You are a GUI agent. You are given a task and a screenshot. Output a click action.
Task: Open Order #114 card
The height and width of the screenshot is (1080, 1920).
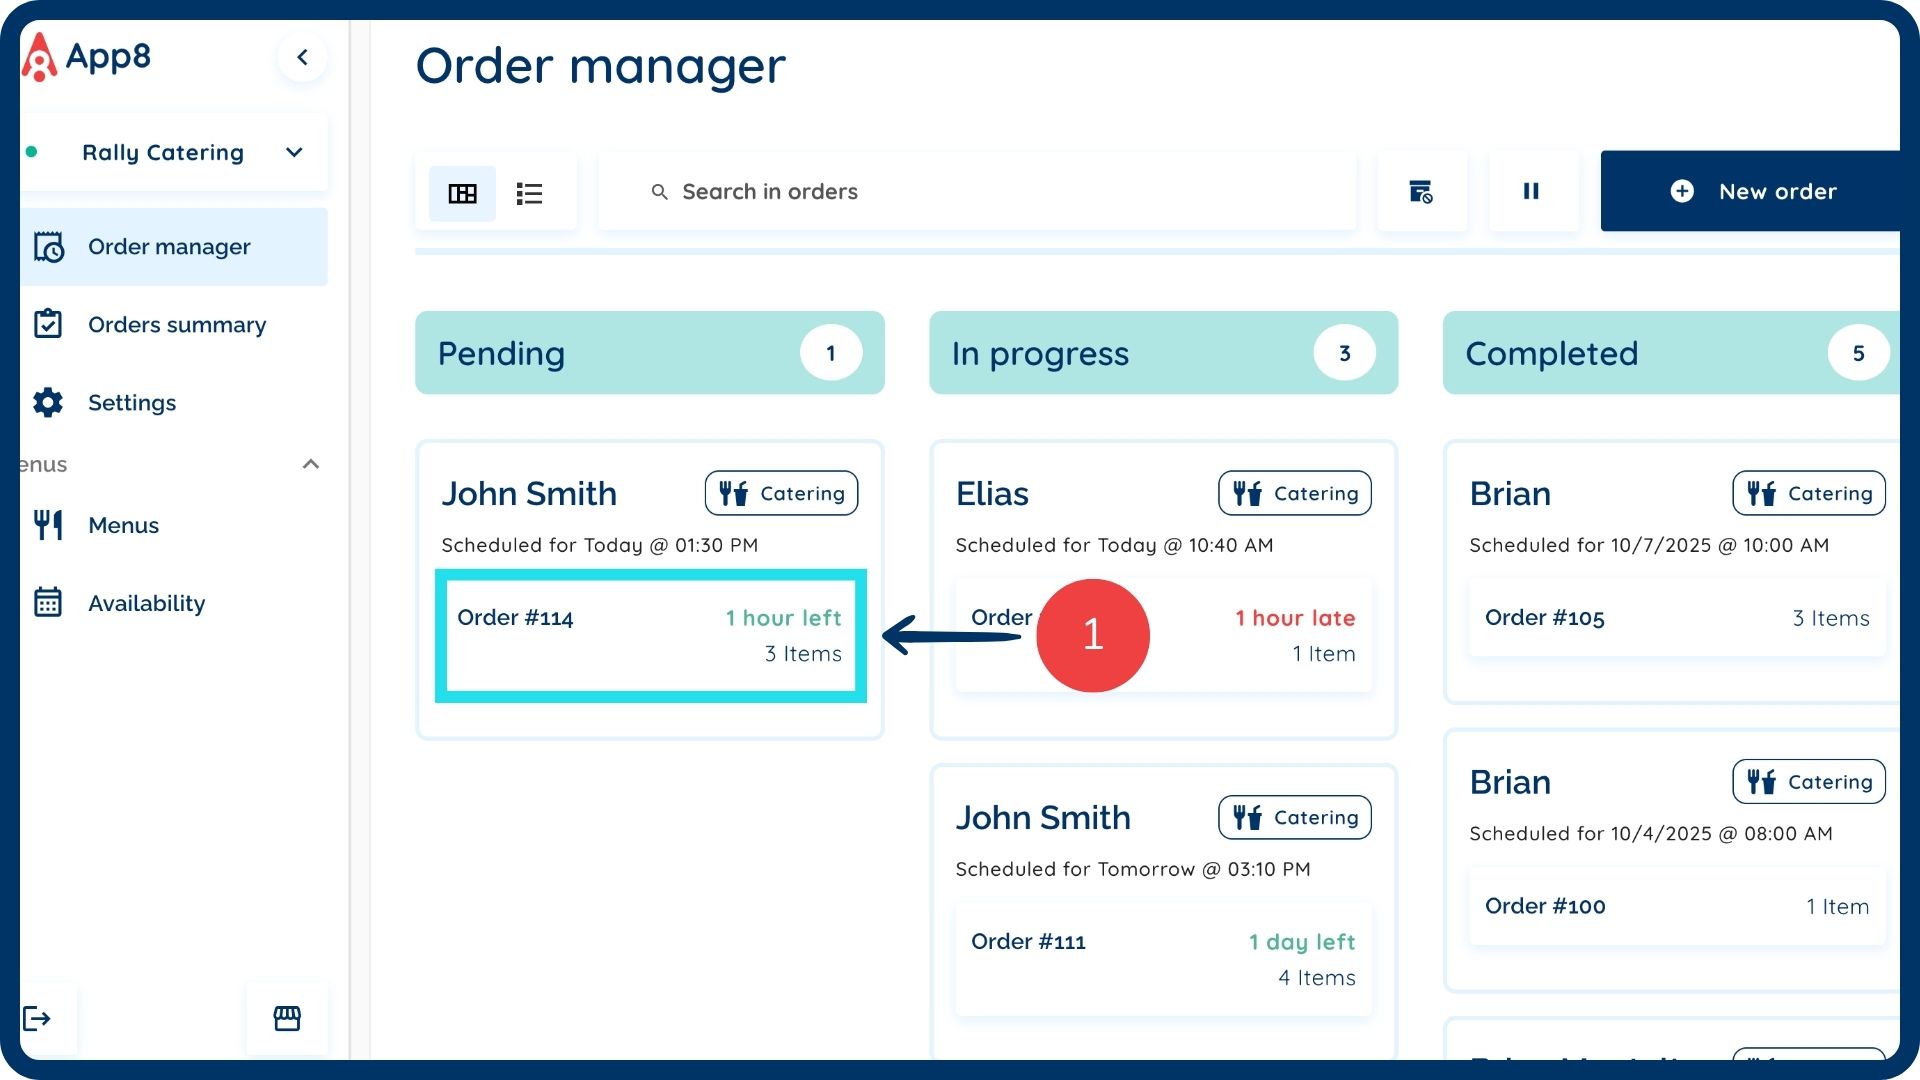(650, 636)
